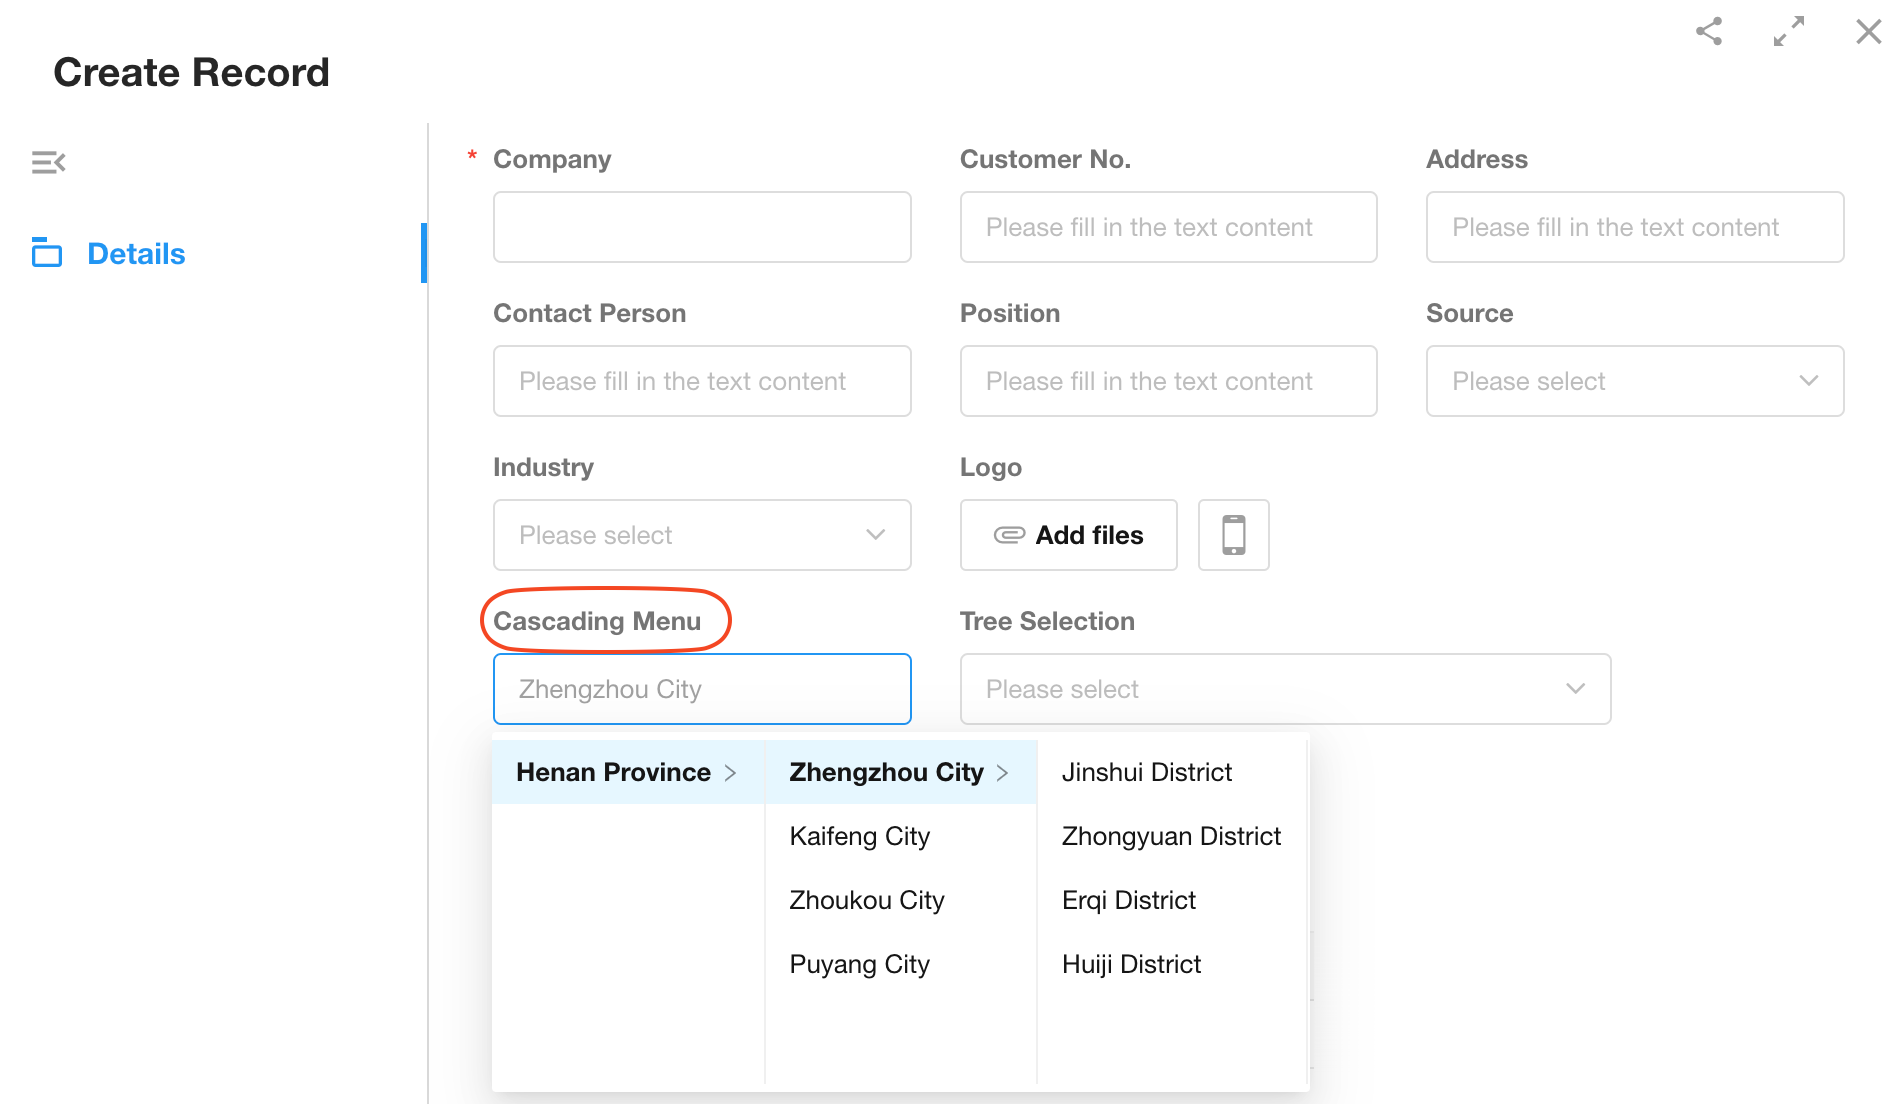Pick Huiji District from the menu
Viewport: 1890px width, 1104px height.
coord(1131,964)
